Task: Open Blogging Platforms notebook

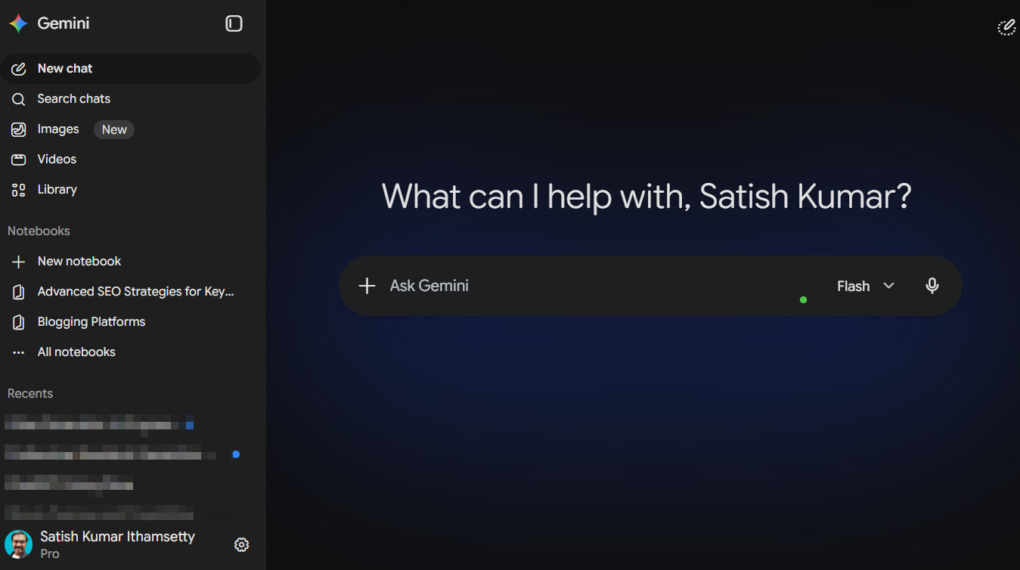Action: (x=131, y=322)
